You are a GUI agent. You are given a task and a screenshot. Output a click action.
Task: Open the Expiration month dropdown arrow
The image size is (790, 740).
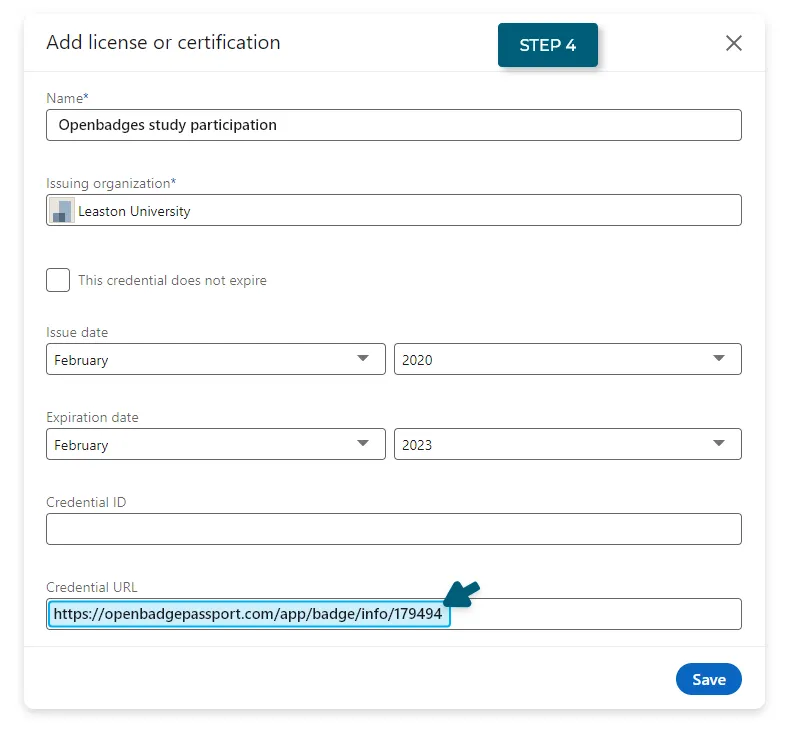[x=363, y=444]
